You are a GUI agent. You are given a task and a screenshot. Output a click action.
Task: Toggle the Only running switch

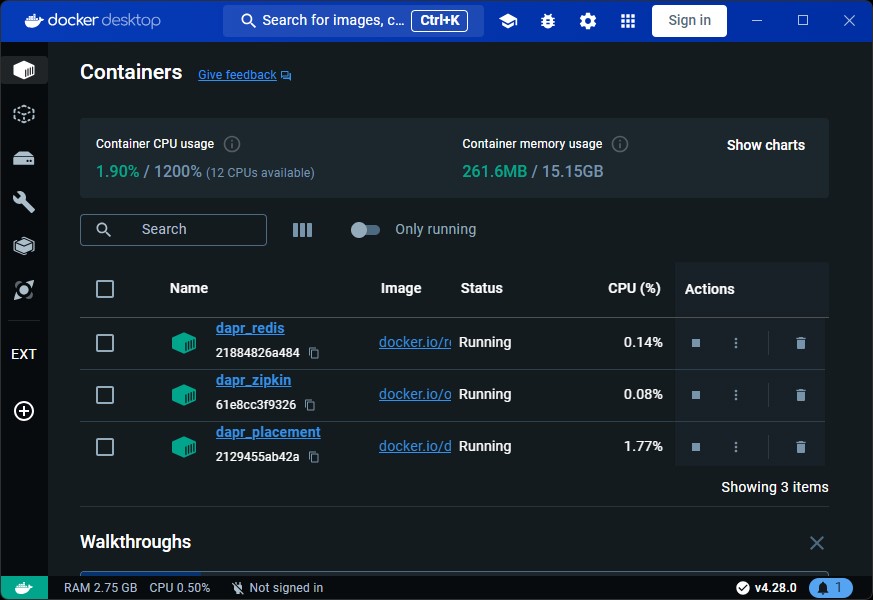(x=365, y=230)
